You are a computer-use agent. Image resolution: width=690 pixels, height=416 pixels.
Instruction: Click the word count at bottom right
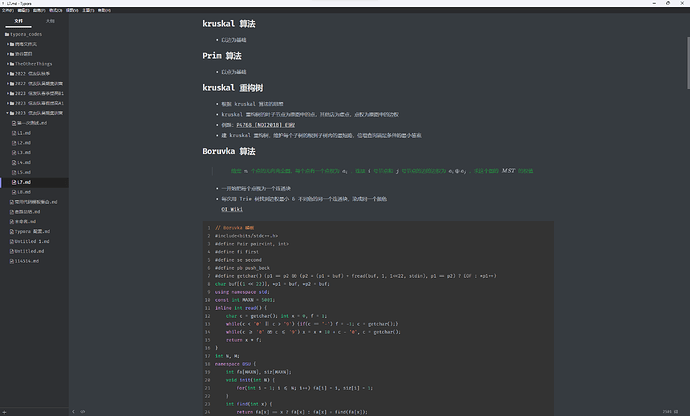point(670,412)
